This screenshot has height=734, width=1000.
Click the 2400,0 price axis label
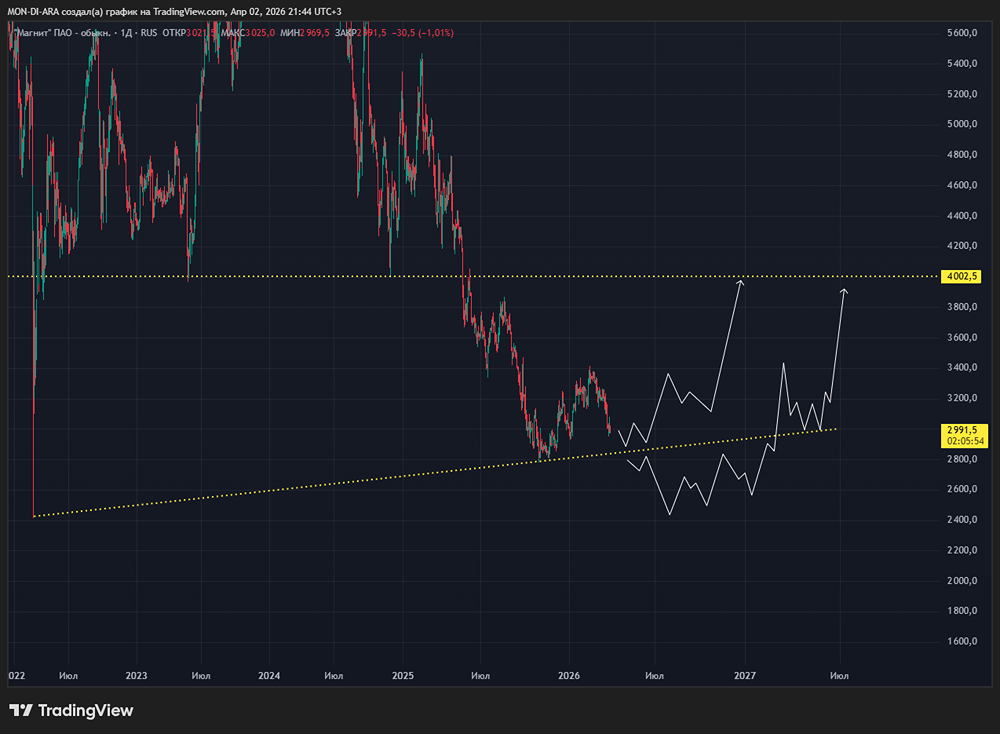pyautogui.click(x=962, y=520)
